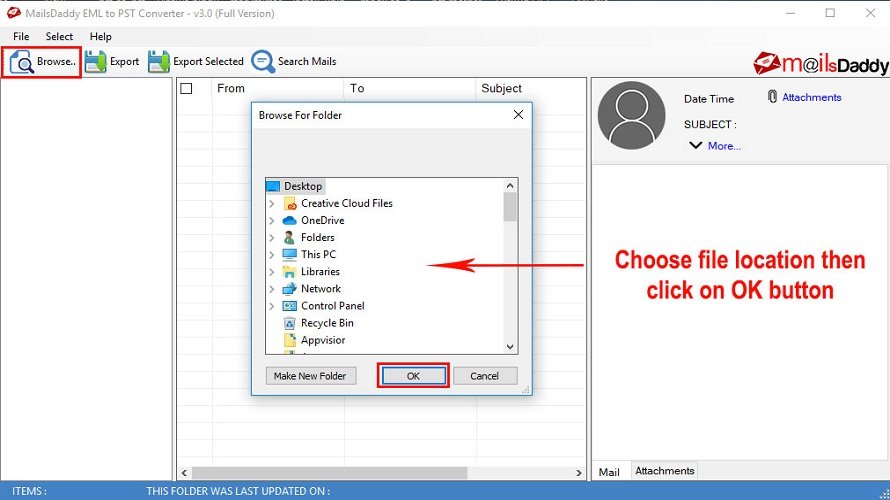Click the Libraries icon
The width and height of the screenshot is (890, 500).
tap(289, 271)
